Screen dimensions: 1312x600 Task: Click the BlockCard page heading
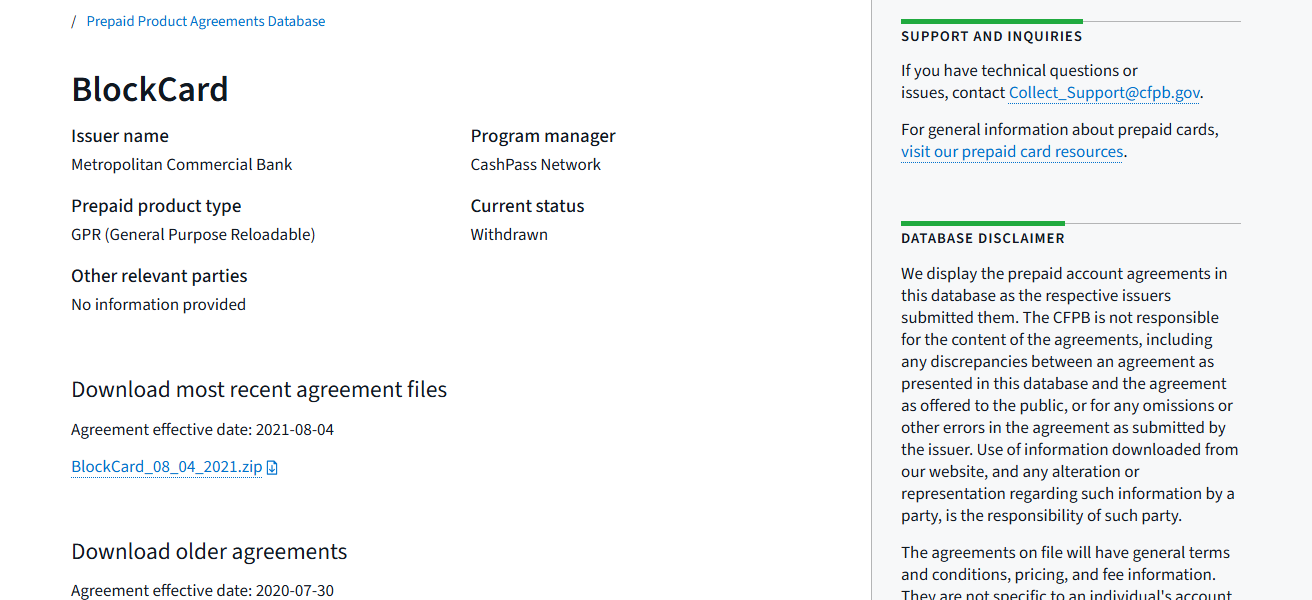click(150, 90)
